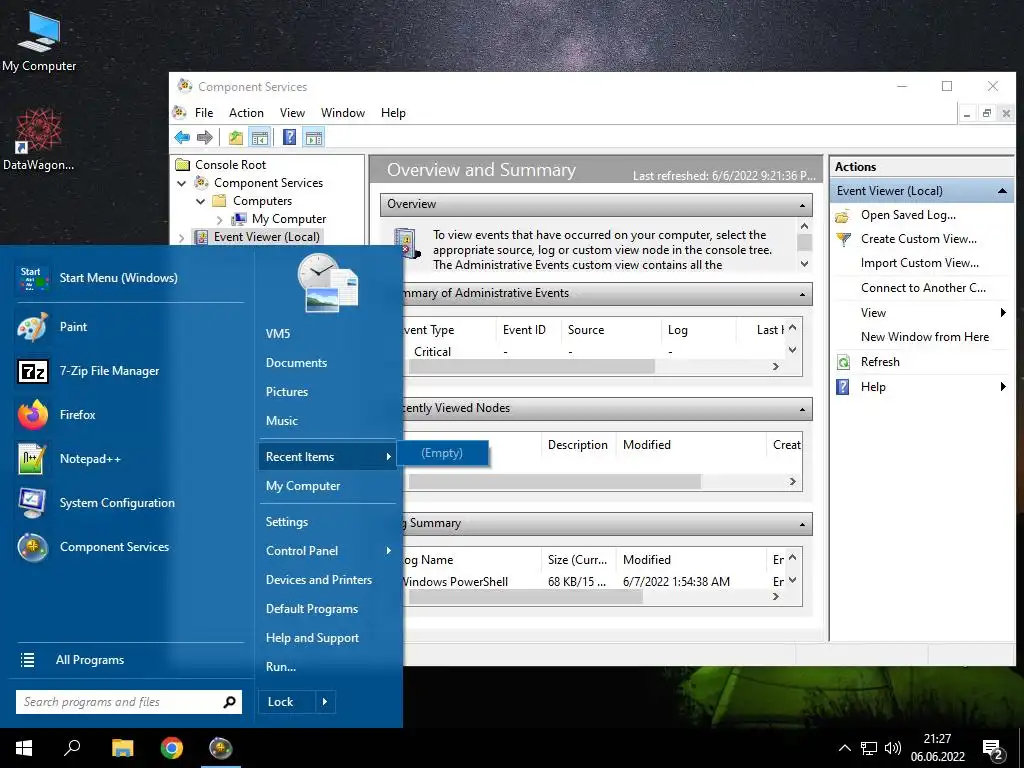
Task: Collapse Event Viewer (Local) actions header
Action: (x=1002, y=191)
